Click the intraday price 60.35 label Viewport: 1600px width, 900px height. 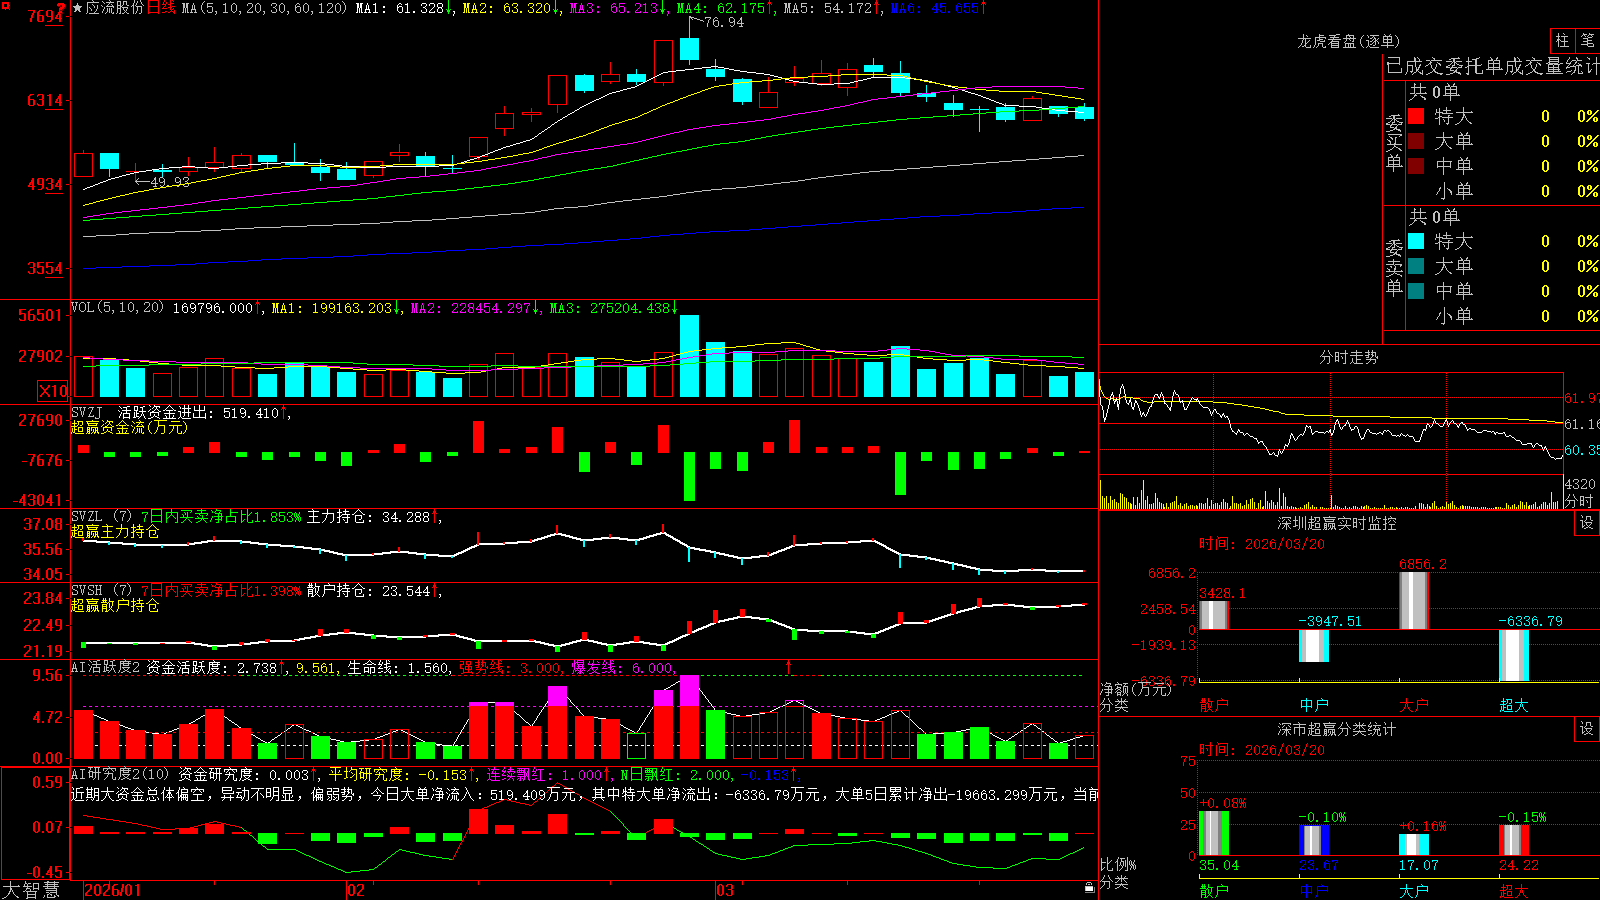point(1582,450)
